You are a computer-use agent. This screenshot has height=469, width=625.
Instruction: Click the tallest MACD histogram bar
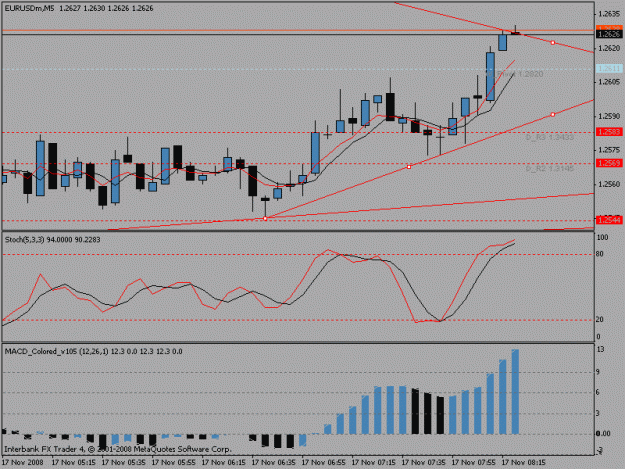[515, 392]
